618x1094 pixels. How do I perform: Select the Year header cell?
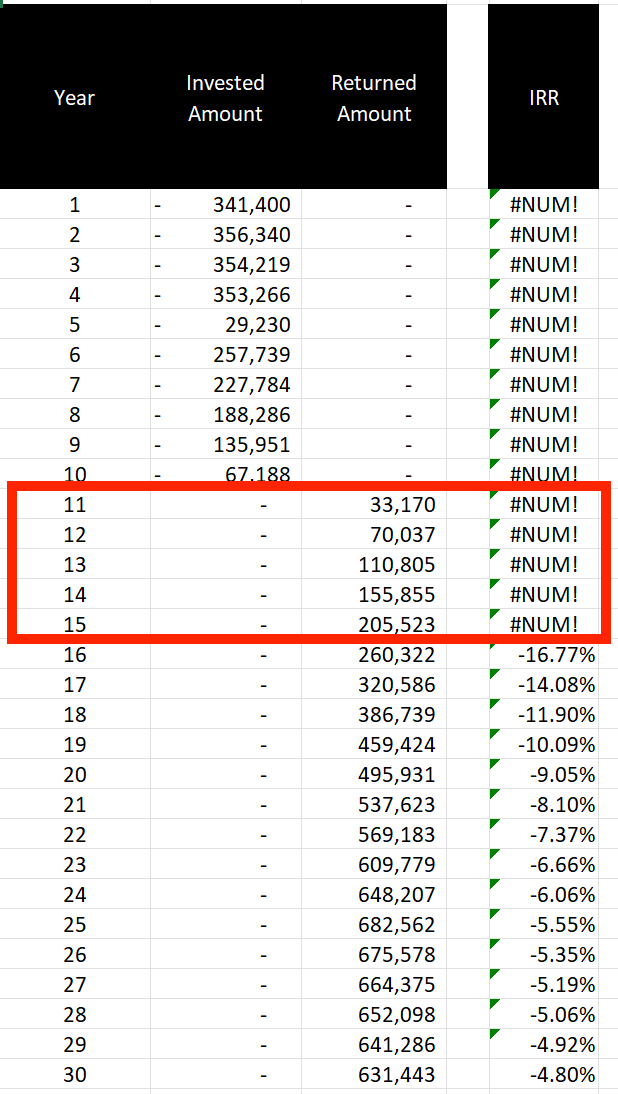75,97
